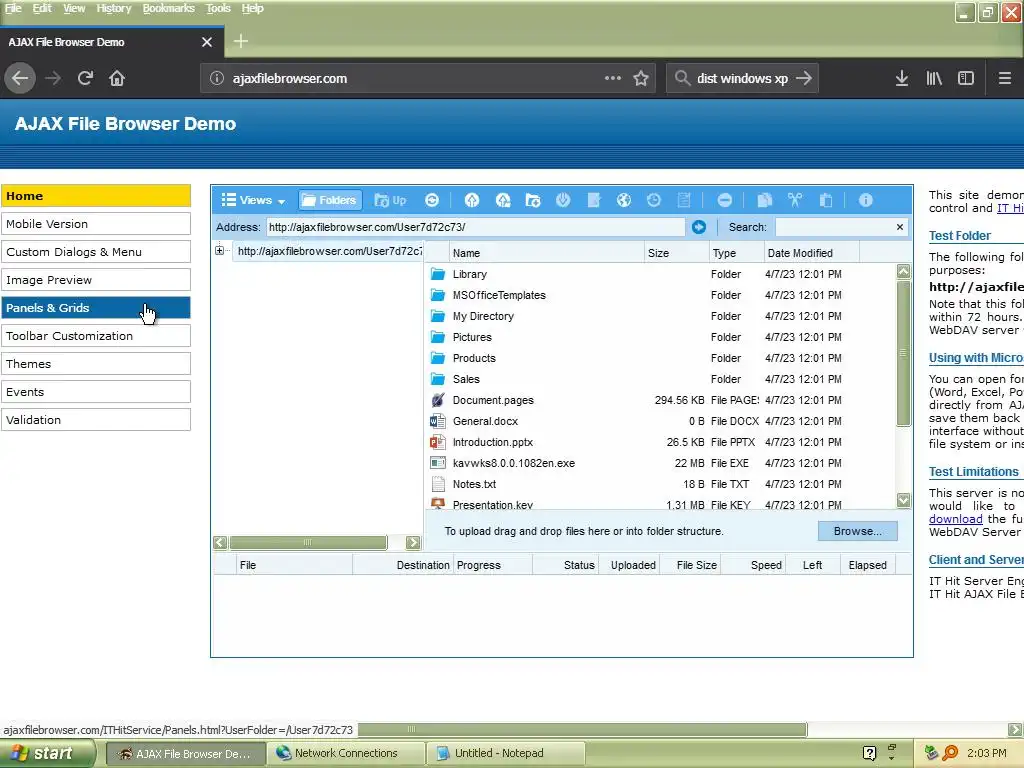Select the kavwks8.0.0.1082en.exe file
The width and height of the screenshot is (1024, 768).
661,463
